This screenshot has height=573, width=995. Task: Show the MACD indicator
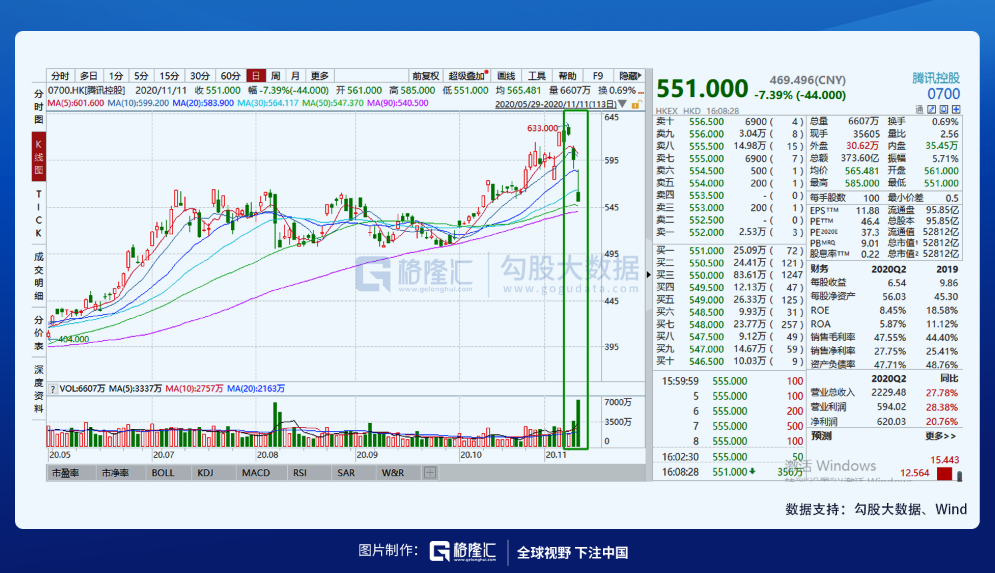pos(256,473)
